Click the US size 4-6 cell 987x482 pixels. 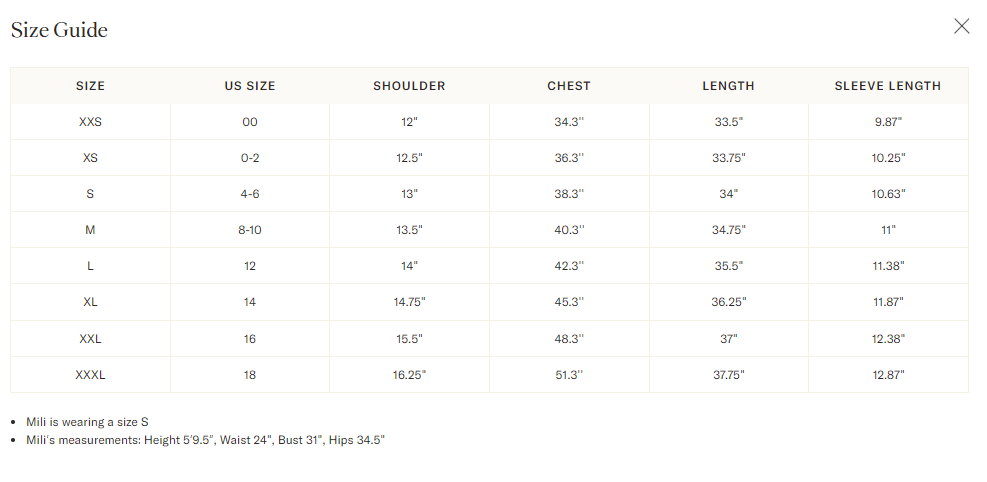point(250,194)
